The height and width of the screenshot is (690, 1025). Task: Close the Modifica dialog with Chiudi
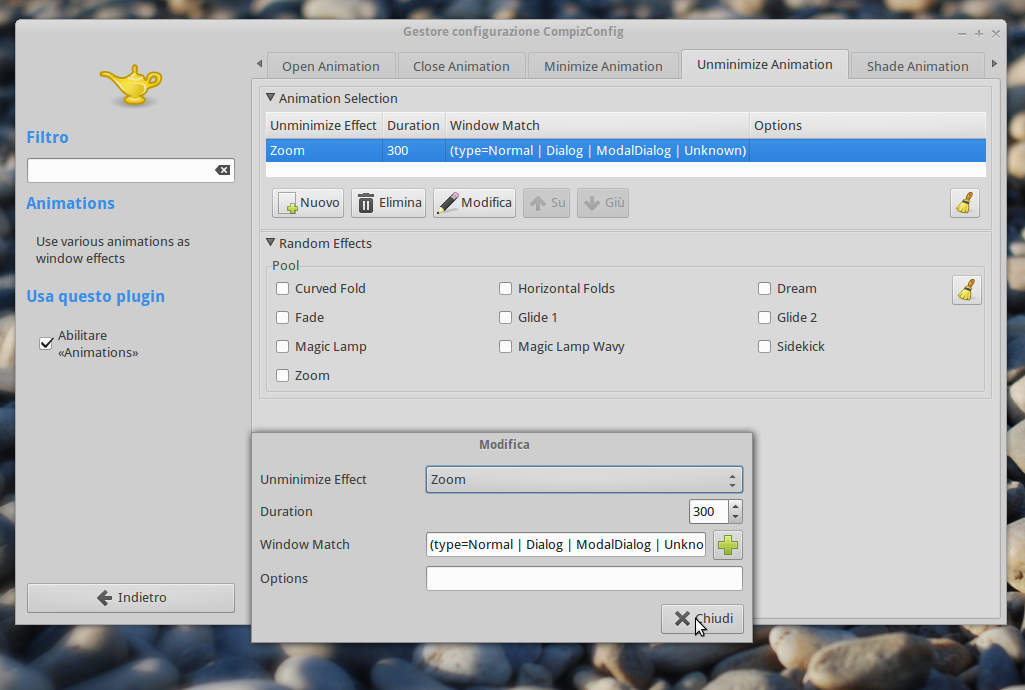702,619
